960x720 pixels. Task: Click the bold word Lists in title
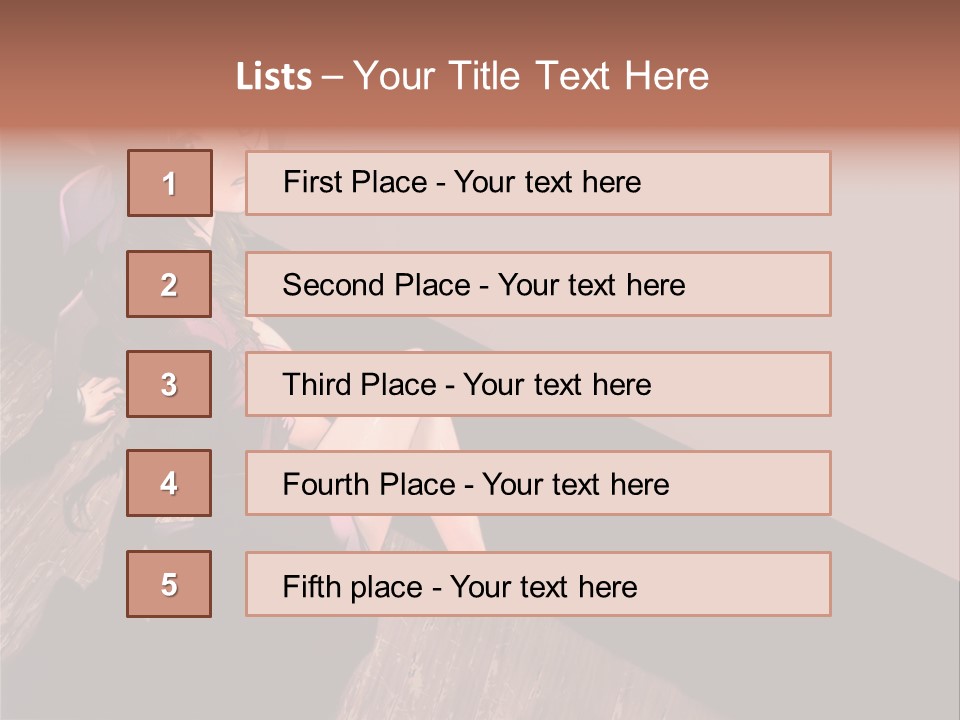click(x=274, y=77)
